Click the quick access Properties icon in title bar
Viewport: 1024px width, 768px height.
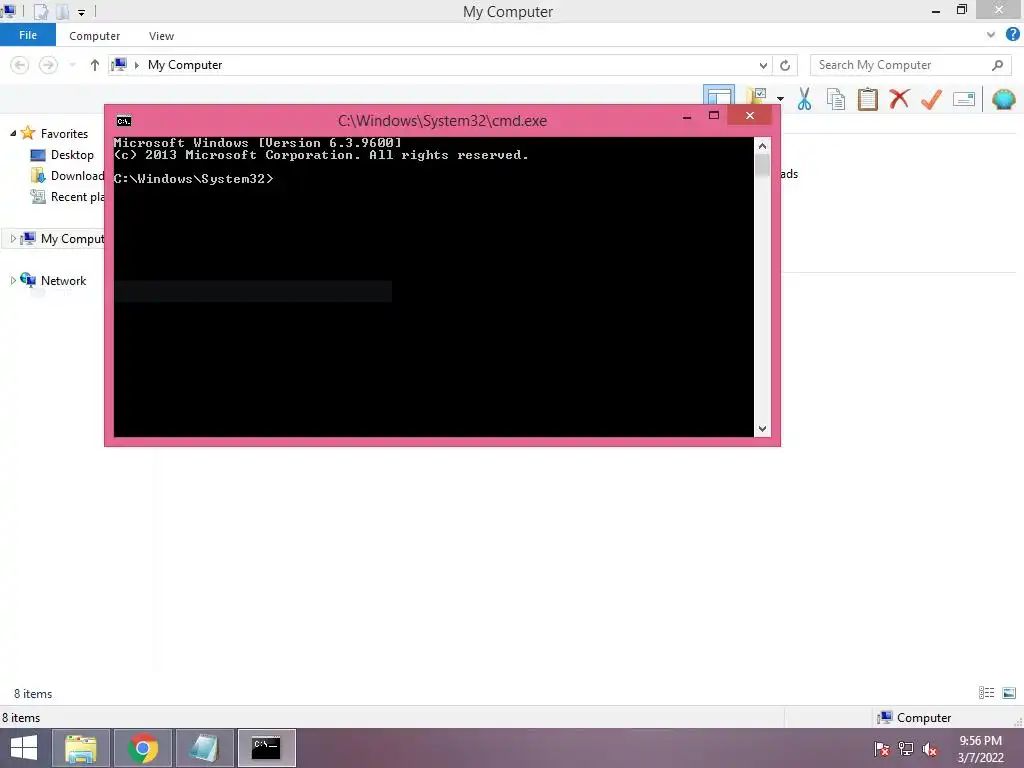point(41,11)
